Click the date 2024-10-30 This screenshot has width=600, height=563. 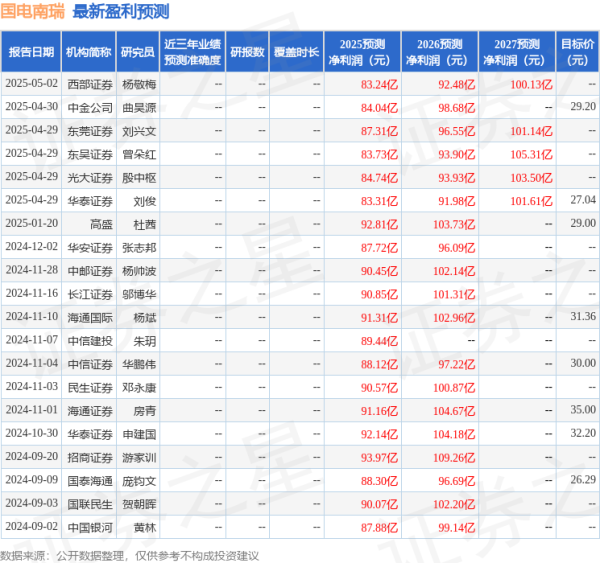coord(31,433)
